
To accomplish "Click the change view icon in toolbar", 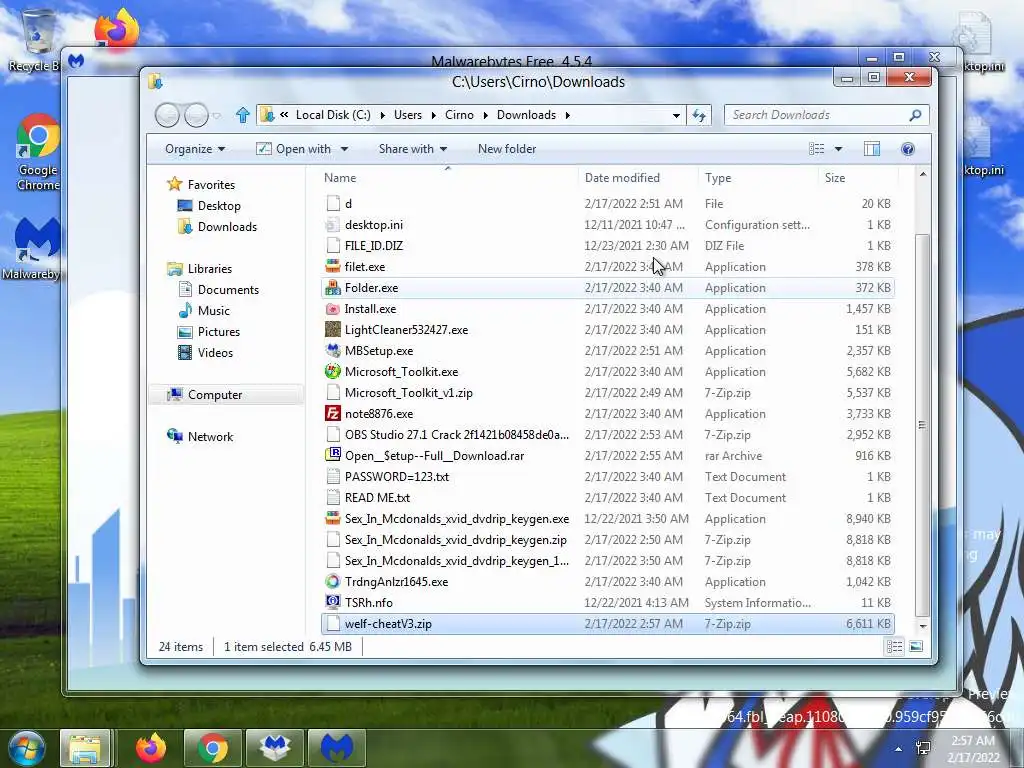I will 816,149.
